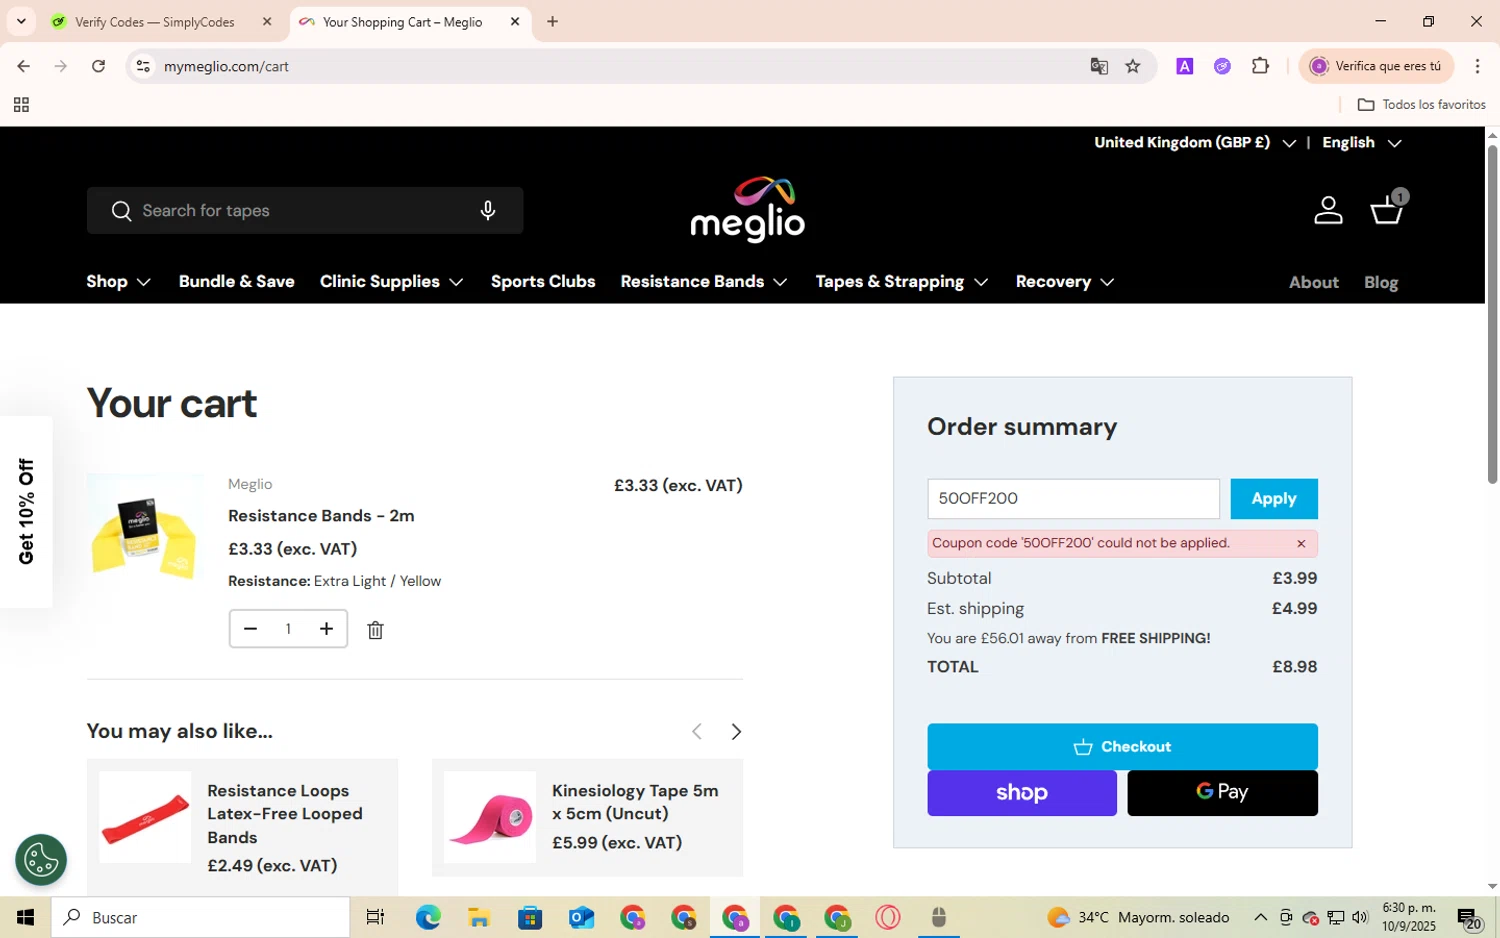Close the Your Shopping Cart tab
1500x938 pixels.
click(515, 21)
